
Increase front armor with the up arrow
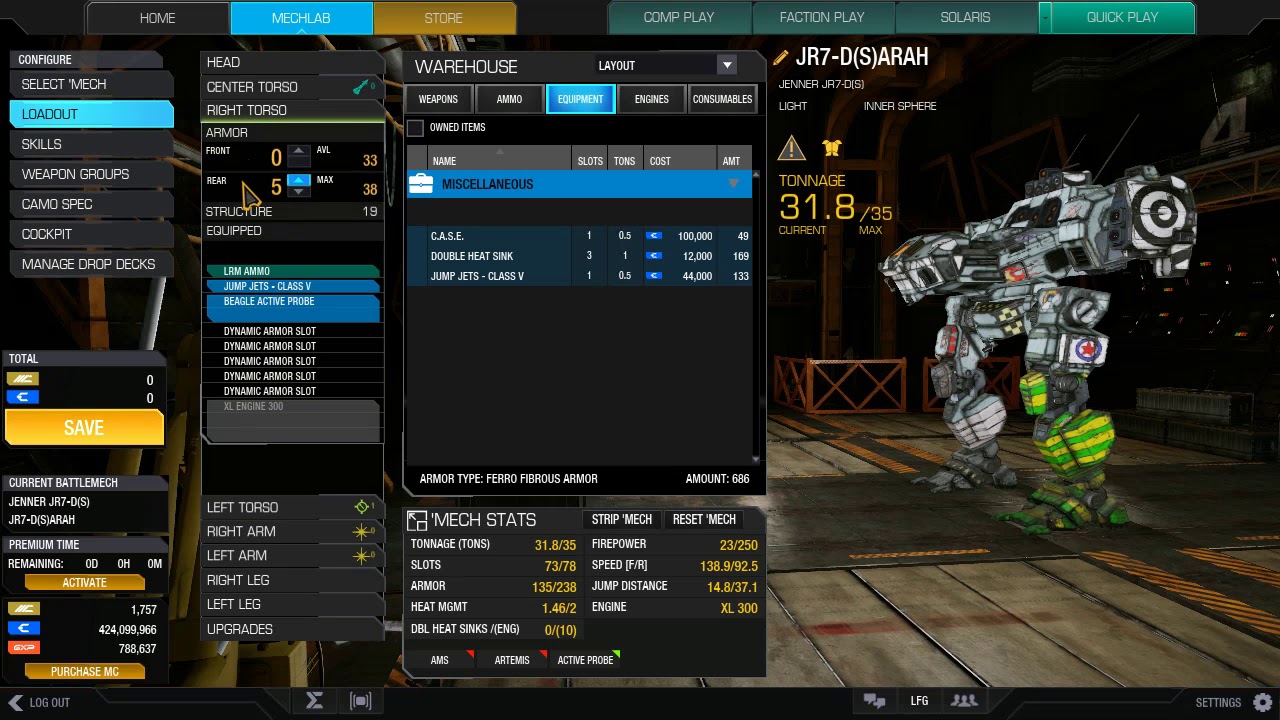coord(298,151)
